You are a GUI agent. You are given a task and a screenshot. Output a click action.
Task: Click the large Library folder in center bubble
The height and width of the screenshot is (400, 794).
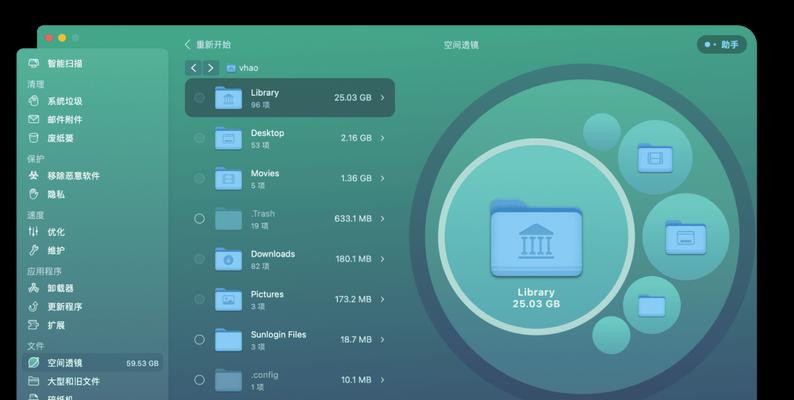point(536,239)
